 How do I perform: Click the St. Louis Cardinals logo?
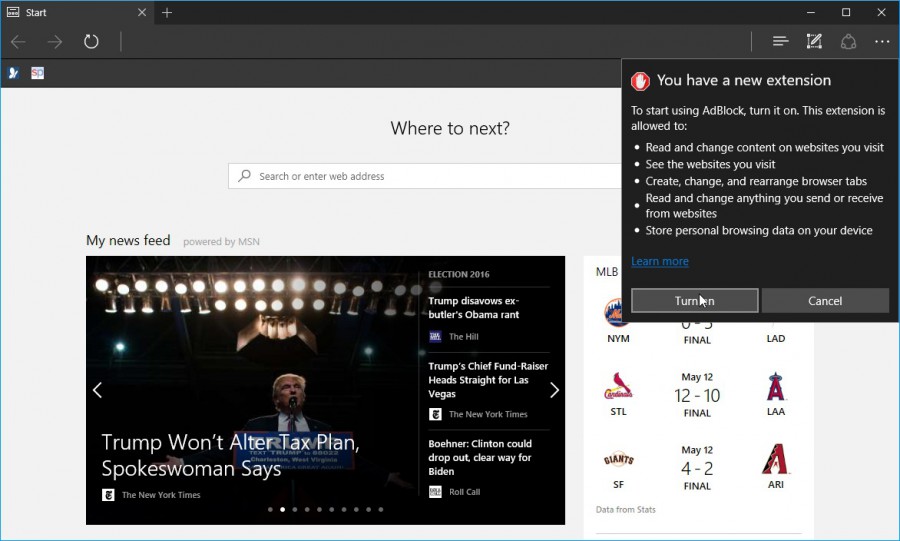(x=618, y=386)
